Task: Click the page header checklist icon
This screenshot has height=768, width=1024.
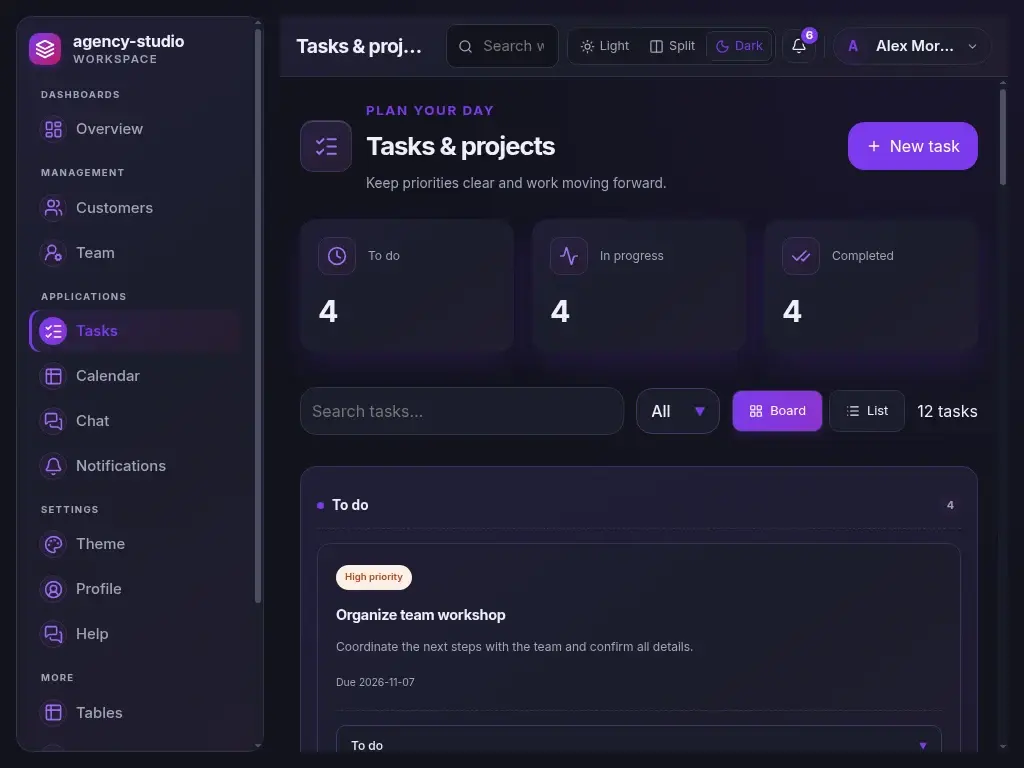Action: click(x=326, y=146)
